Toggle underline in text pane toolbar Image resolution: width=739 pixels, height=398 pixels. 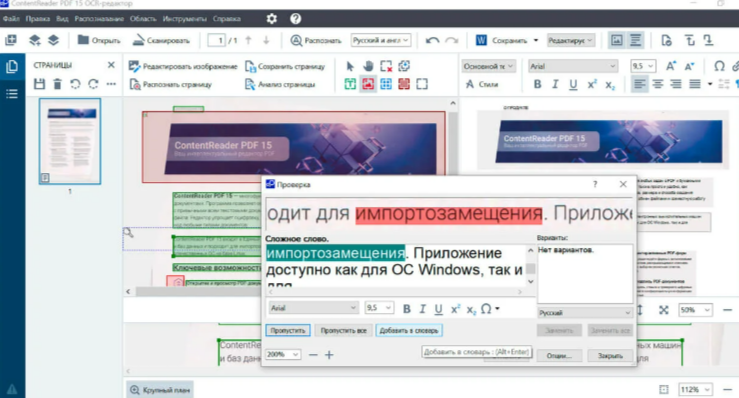pyautogui.click(x=573, y=84)
